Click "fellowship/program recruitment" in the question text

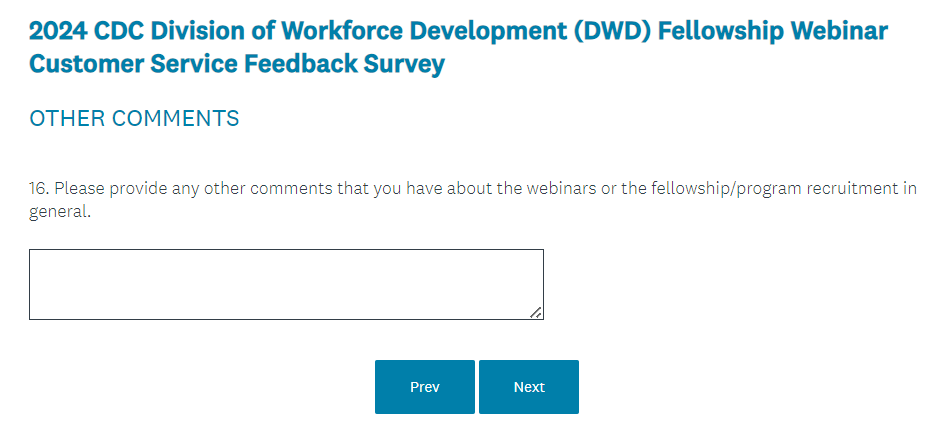click(763, 189)
